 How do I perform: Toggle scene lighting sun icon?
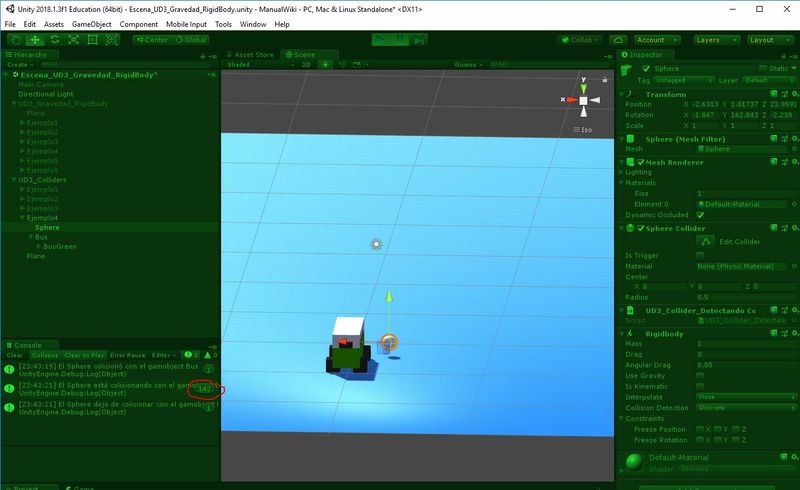324,64
